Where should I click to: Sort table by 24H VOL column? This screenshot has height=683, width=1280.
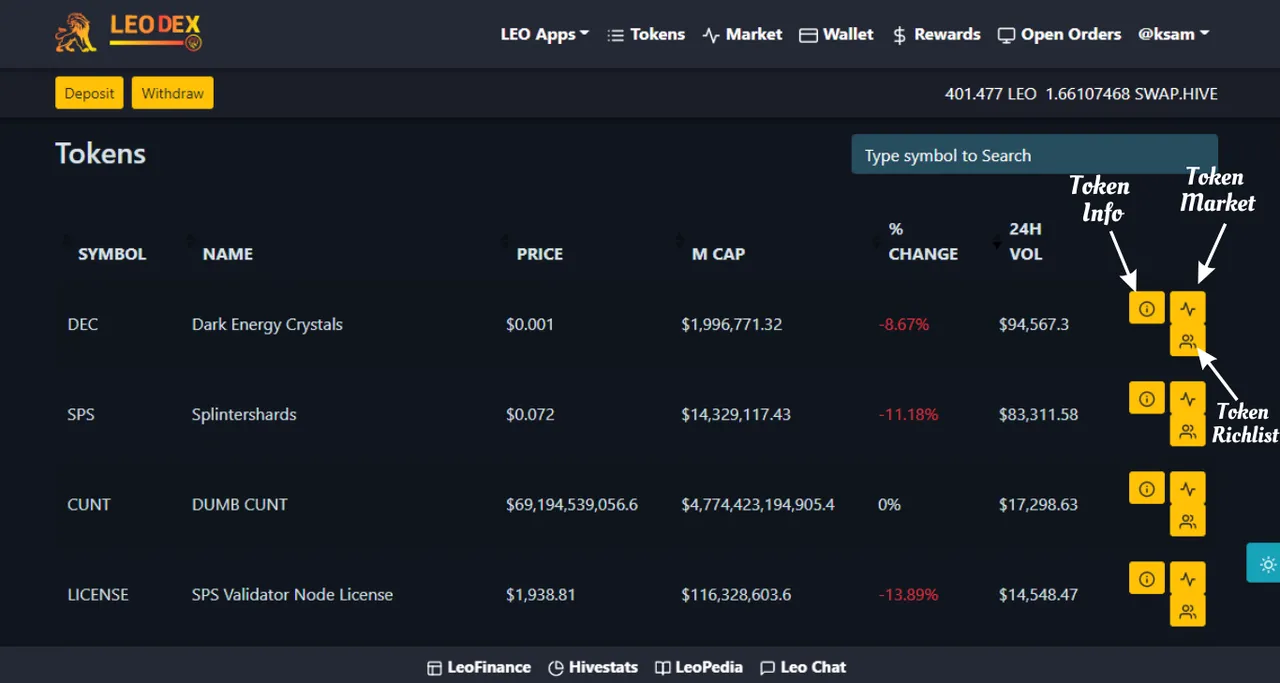[x=1025, y=242]
